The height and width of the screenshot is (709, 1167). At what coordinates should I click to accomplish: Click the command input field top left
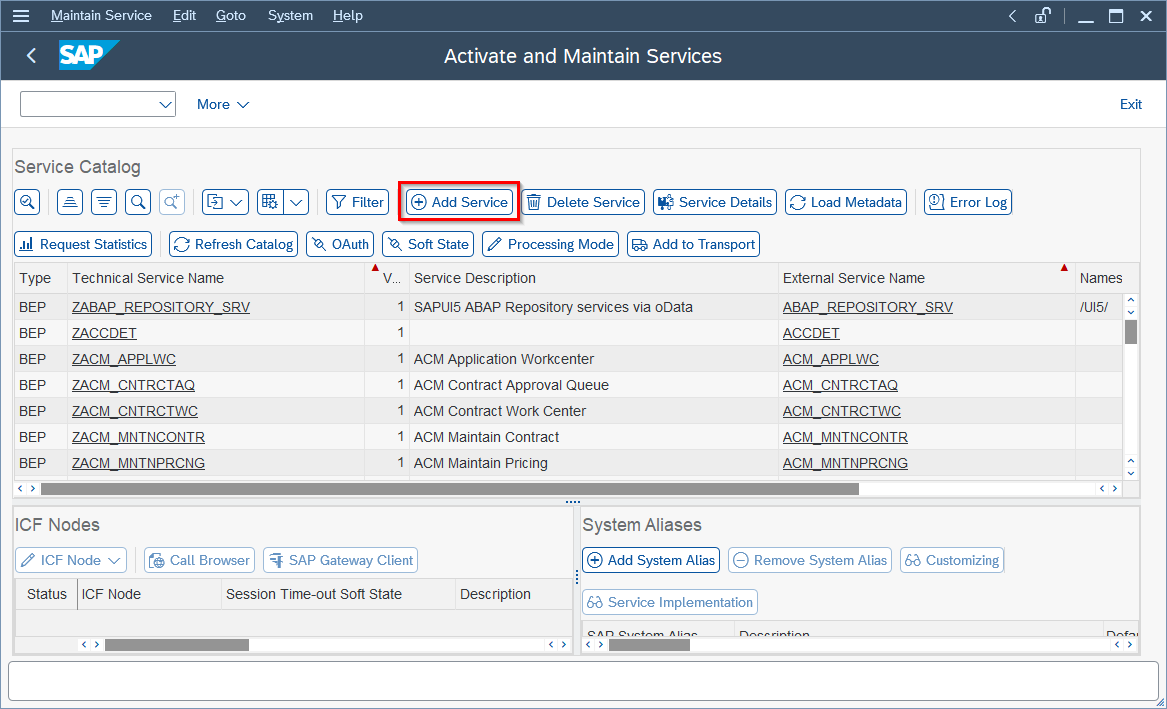[x=90, y=104]
